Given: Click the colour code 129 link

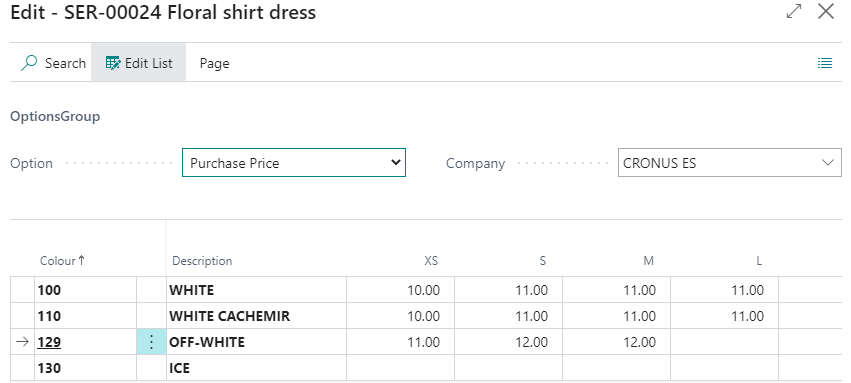Looking at the screenshot, I should tap(49, 342).
